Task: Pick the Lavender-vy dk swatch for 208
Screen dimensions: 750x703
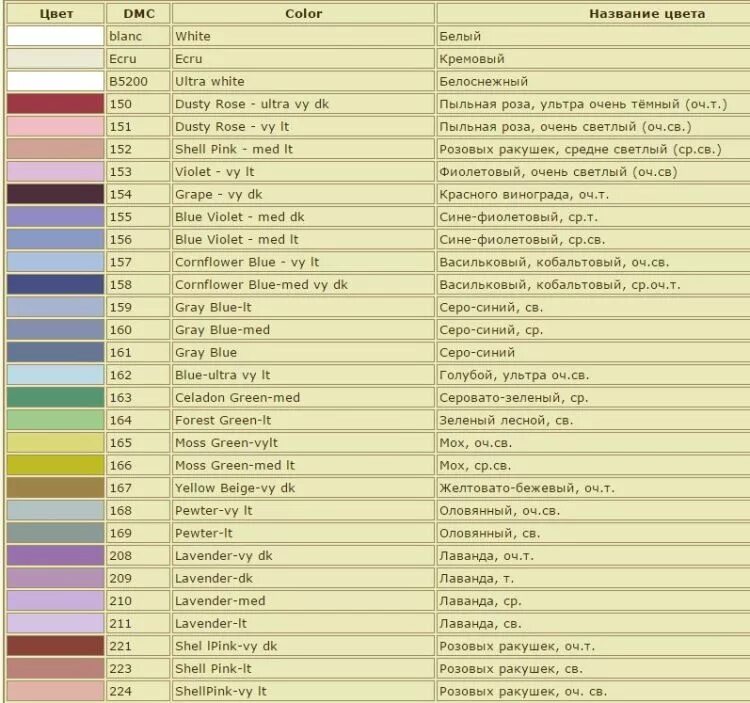Action: click(x=55, y=556)
